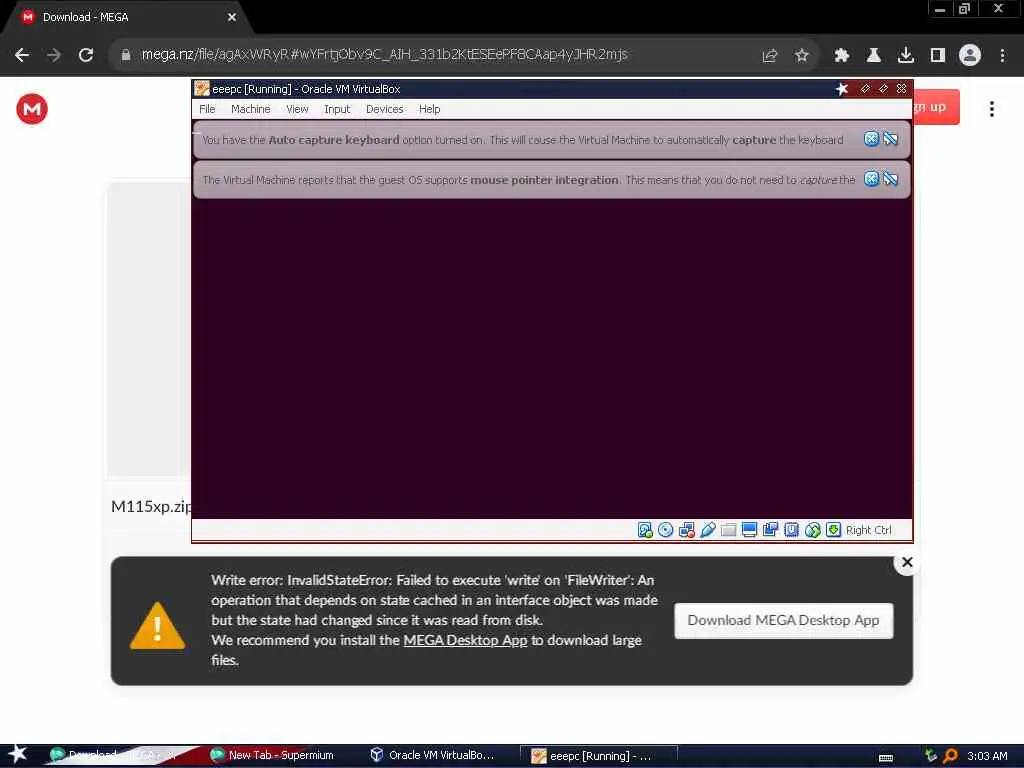
Task: Open the Devices menu
Action: [385, 109]
